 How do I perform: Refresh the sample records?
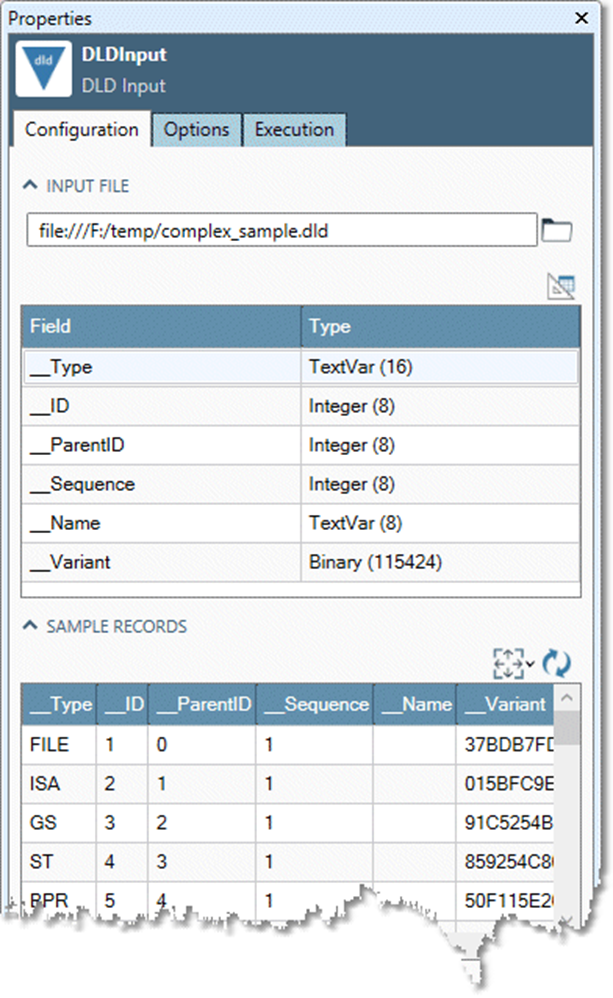coord(556,662)
